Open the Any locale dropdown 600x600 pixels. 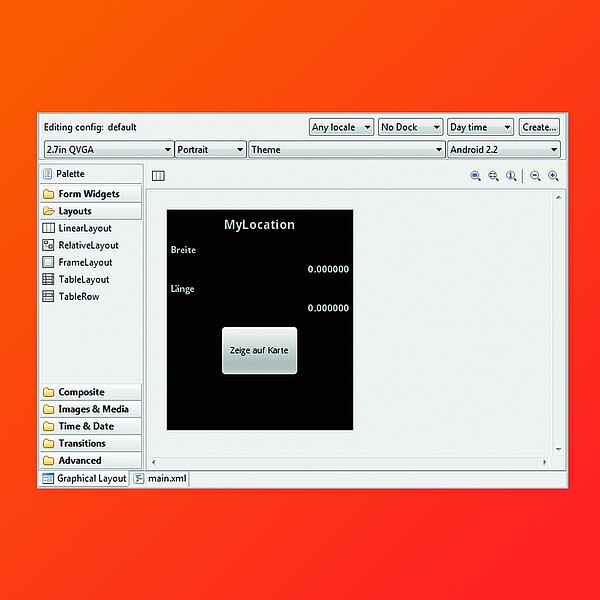341,127
